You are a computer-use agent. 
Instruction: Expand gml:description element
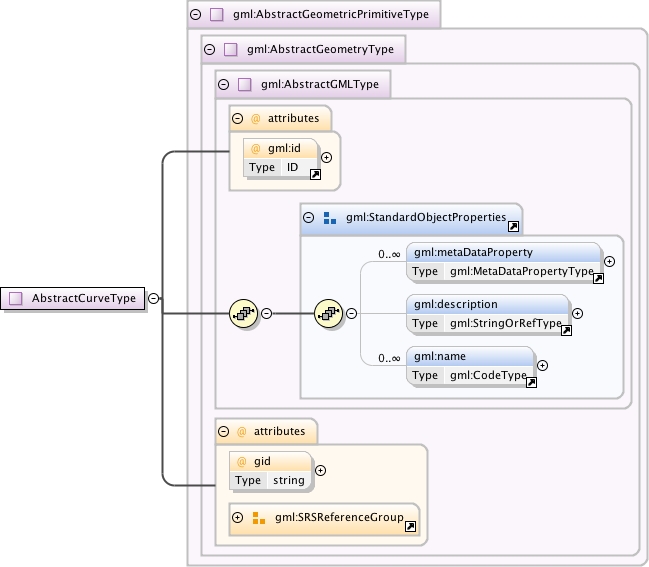[x=577, y=313]
